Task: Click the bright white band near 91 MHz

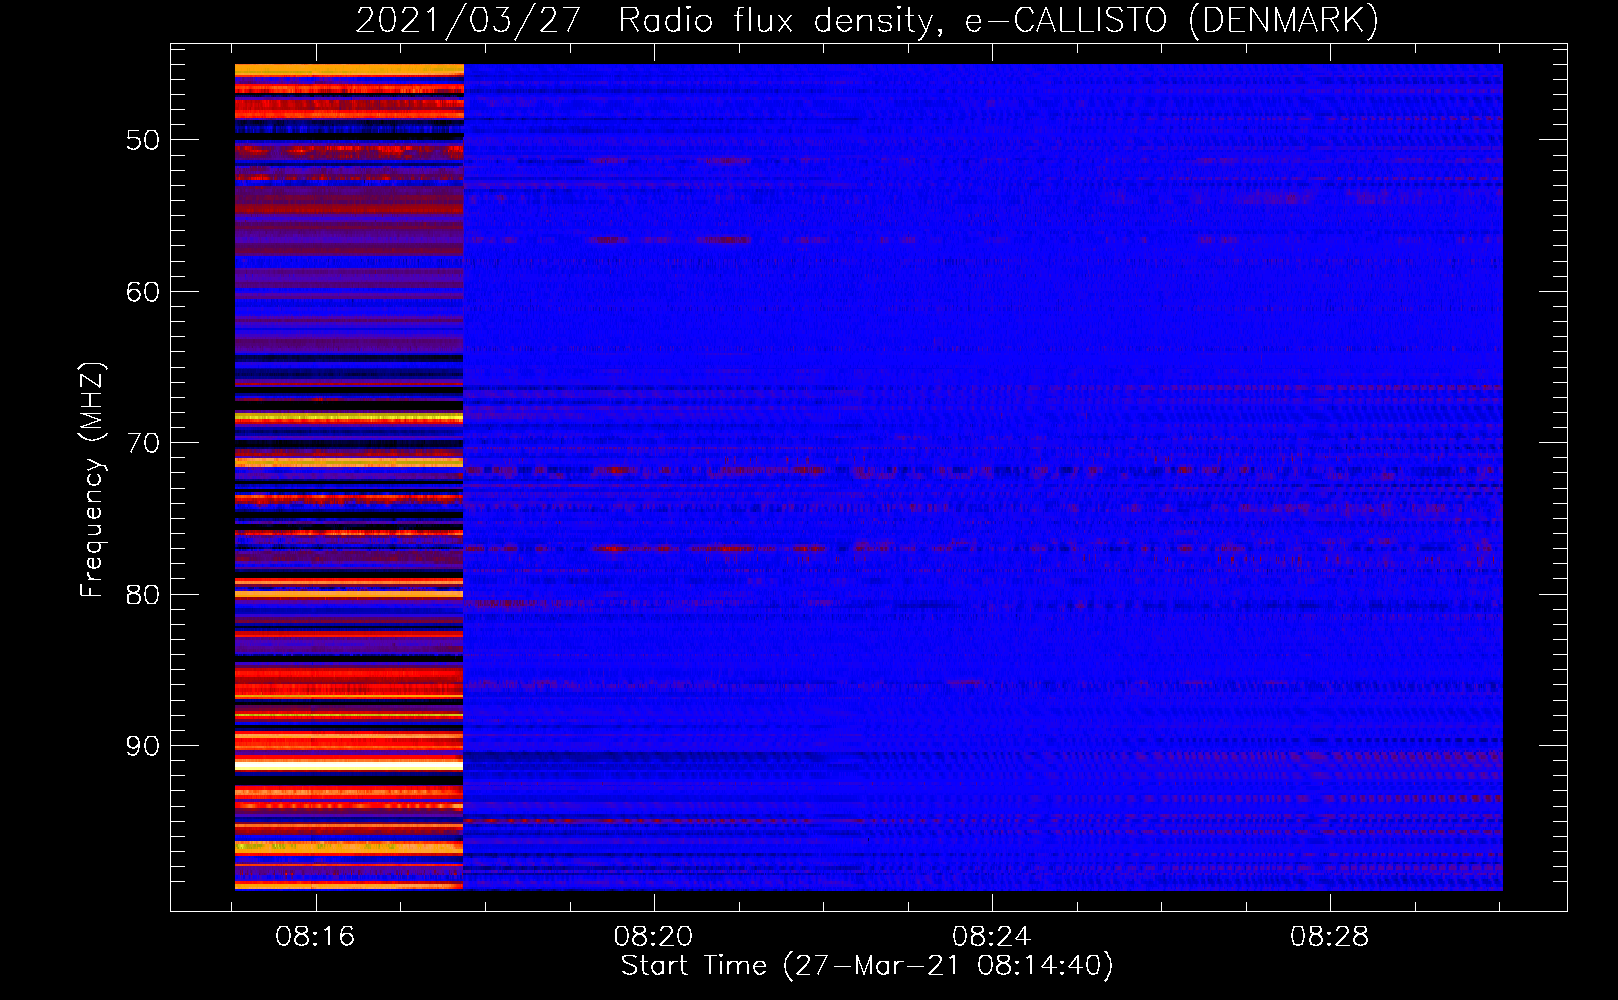Action: click(349, 764)
